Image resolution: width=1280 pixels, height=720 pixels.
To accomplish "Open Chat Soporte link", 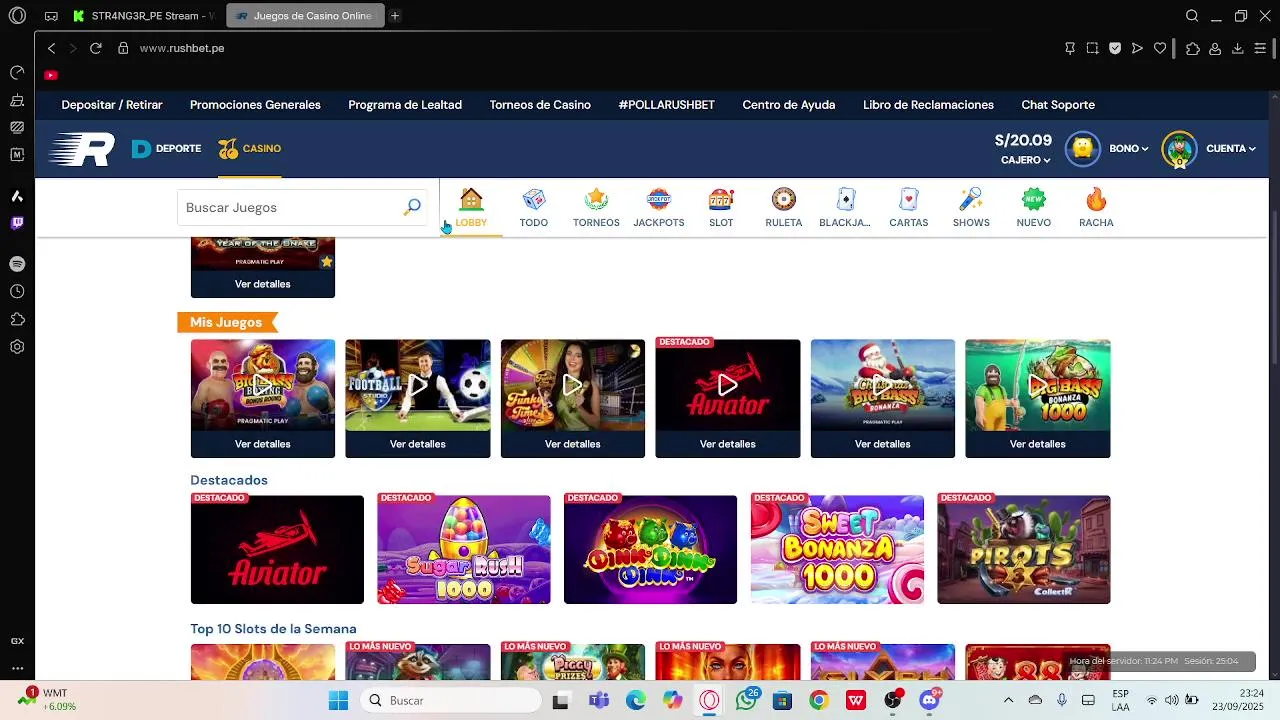I will tap(1058, 105).
